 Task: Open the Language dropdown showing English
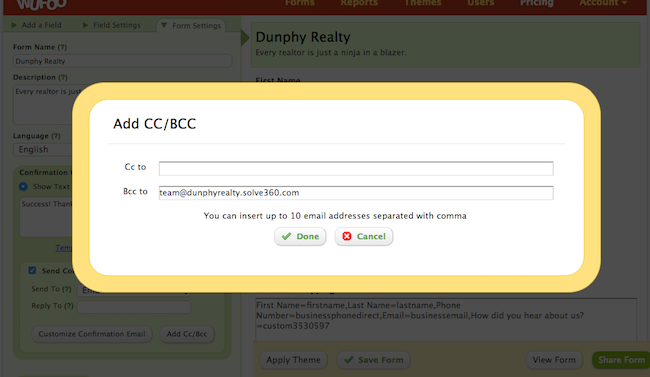pyautogui.click(x=43, y=149)
